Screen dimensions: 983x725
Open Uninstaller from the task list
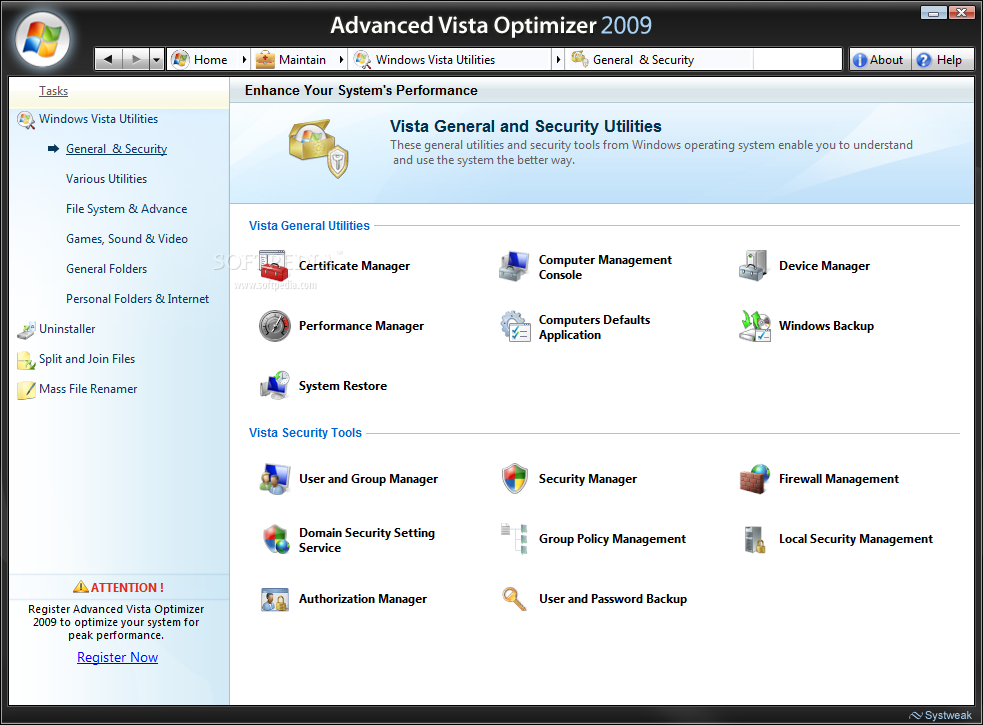click(x=67, y=329)
